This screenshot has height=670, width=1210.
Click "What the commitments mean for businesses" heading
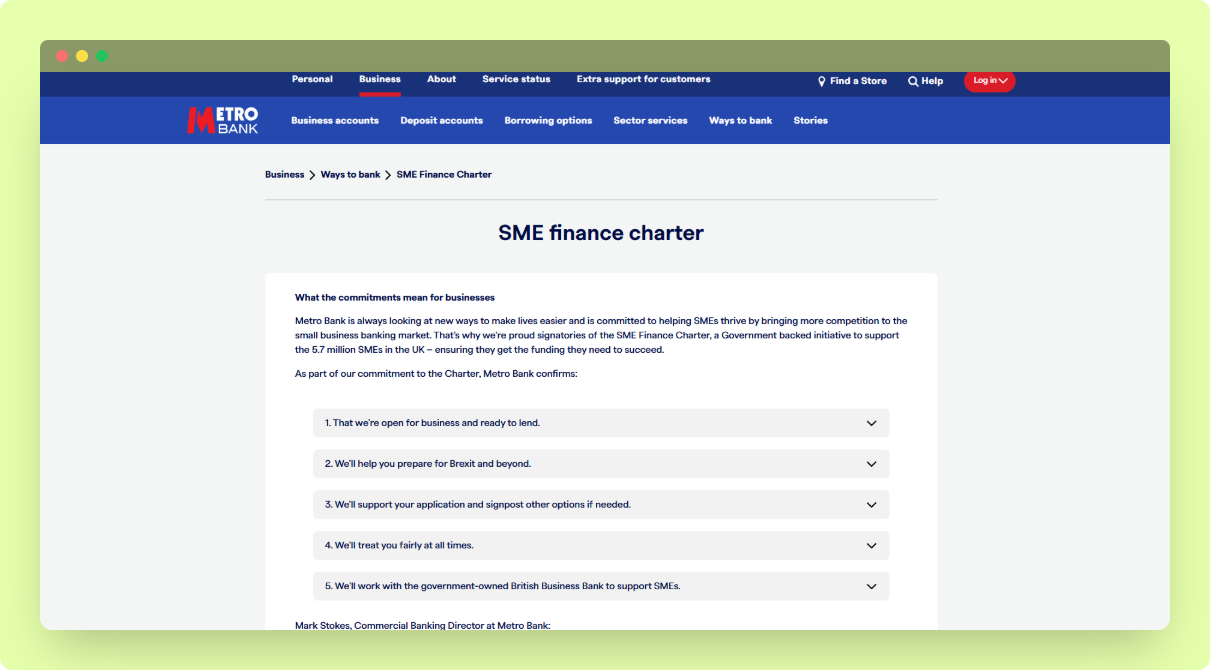394,297
